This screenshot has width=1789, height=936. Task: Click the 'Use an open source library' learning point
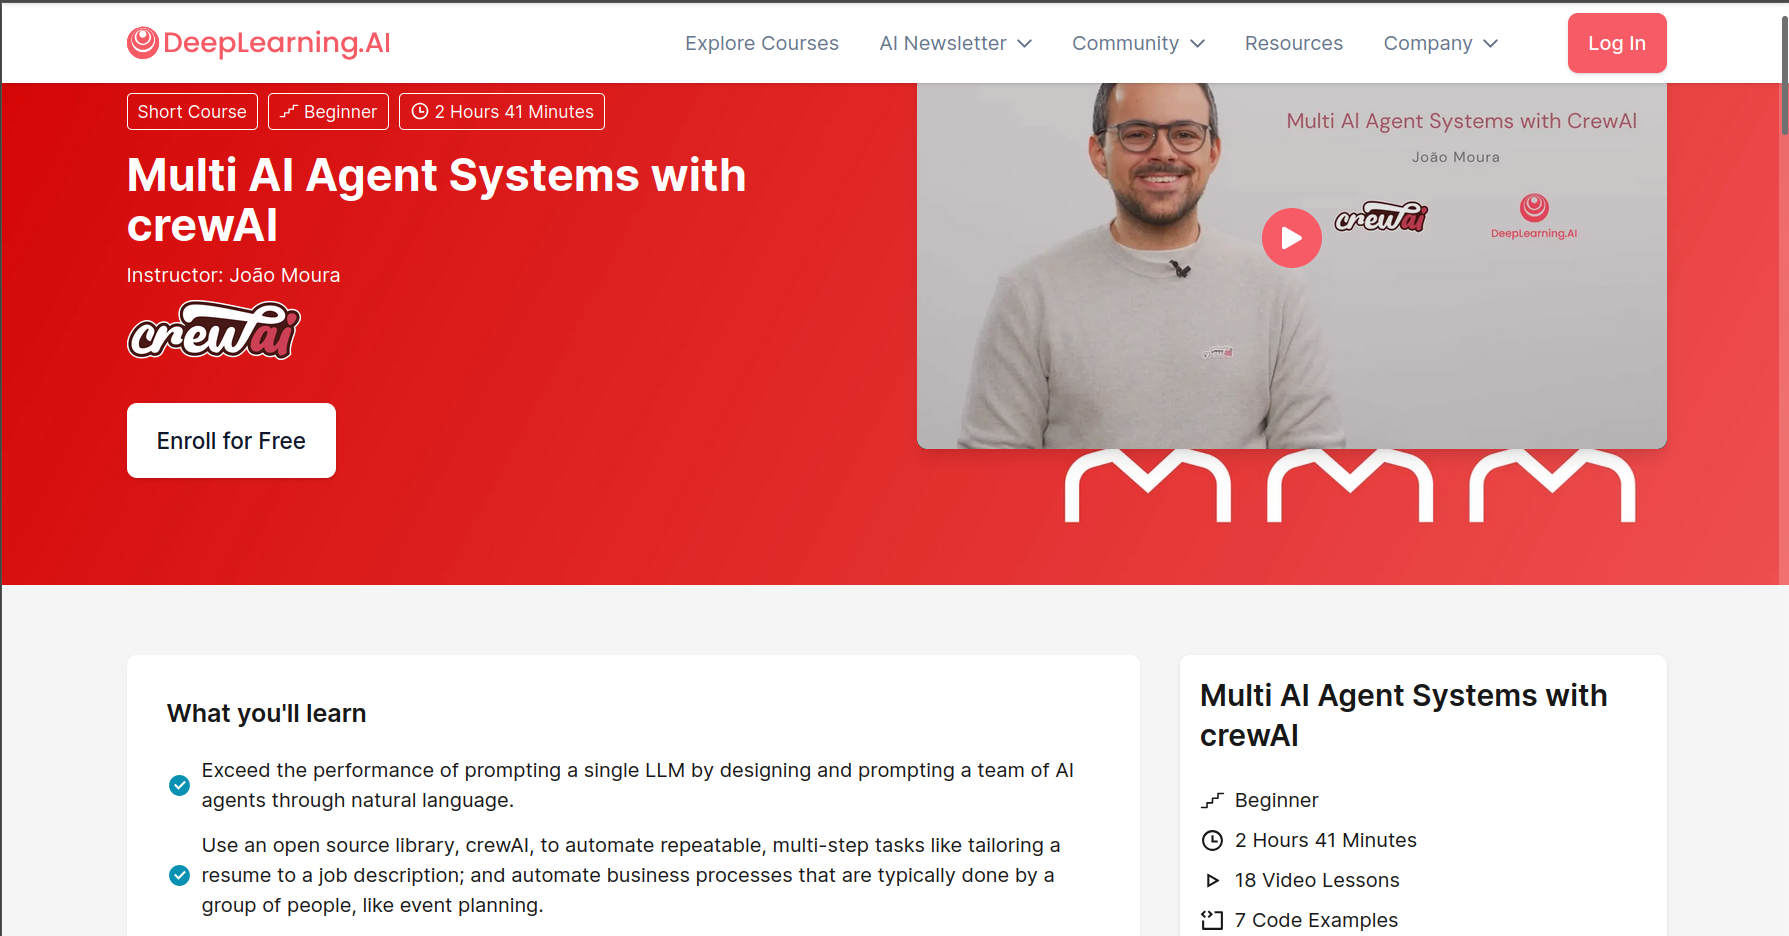(x=631, y=875)
